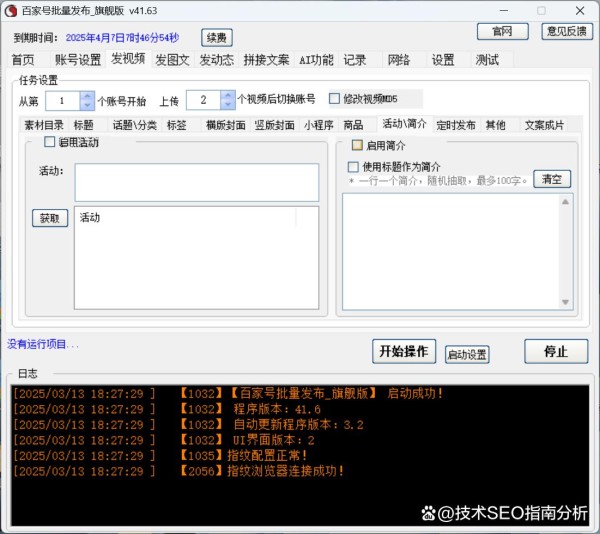The image size is (600, 534).
Task: Open the 账号设置 tab
Action: [x=78, y=60]
